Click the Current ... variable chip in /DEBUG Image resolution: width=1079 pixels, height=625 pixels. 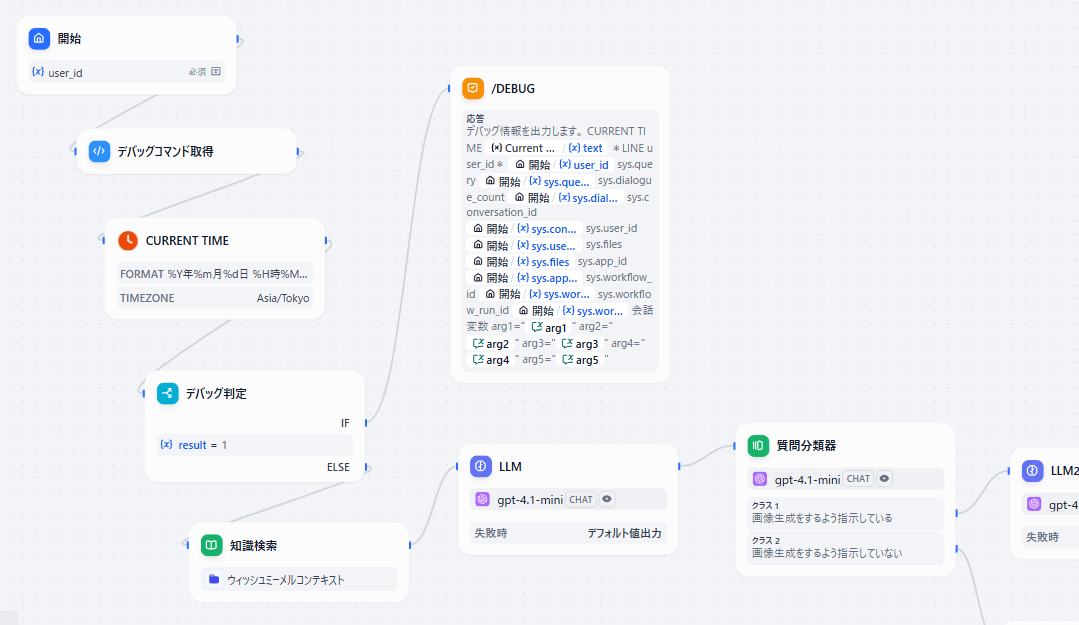pyautogui.click(x=522, y=148)
